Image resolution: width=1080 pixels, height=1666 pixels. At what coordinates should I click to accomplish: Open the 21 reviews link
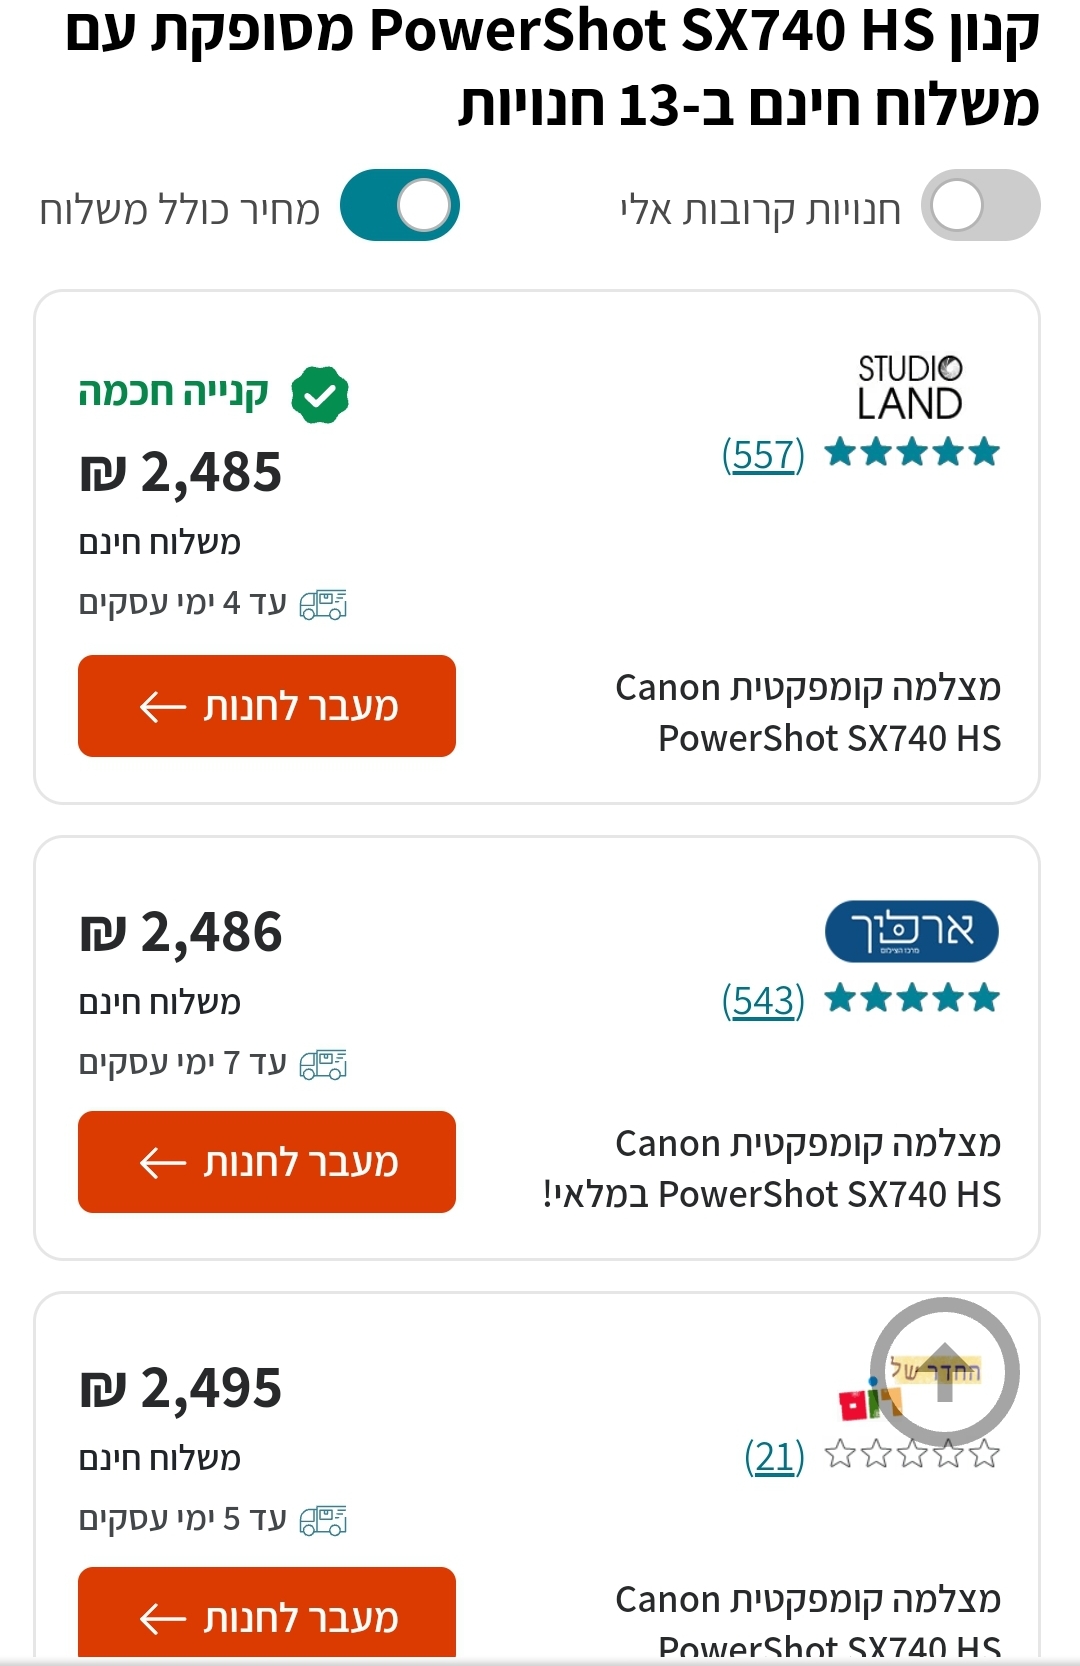pos(774,1457)
